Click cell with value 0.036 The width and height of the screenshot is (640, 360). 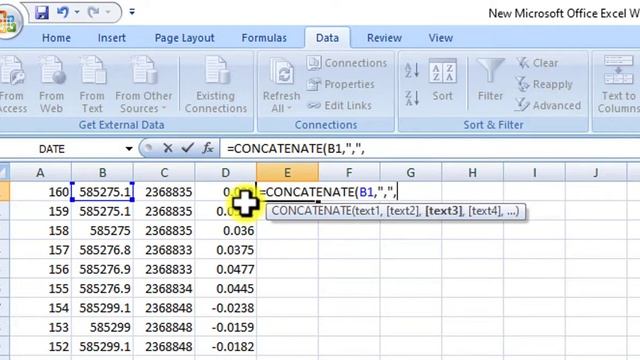[226, 231]
